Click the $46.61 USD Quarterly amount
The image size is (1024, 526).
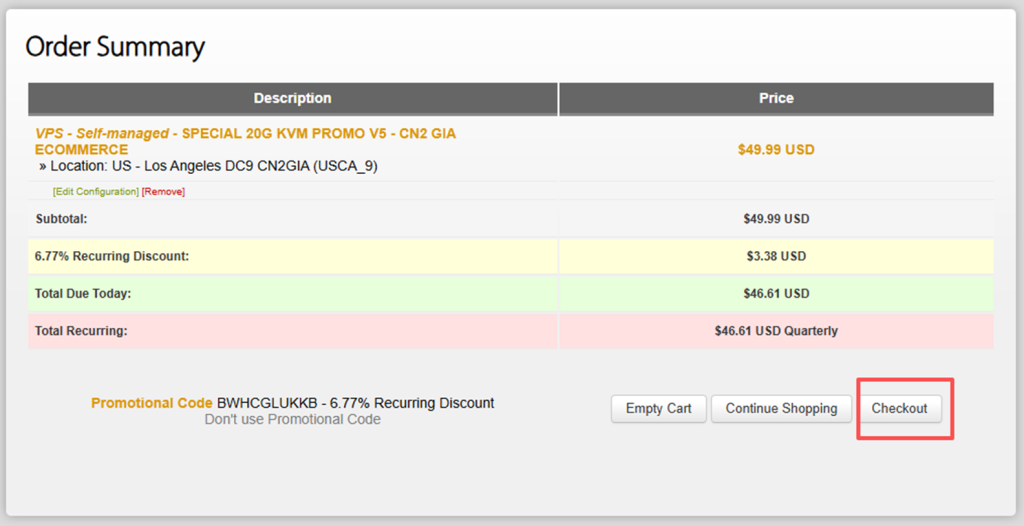point(776,331)
